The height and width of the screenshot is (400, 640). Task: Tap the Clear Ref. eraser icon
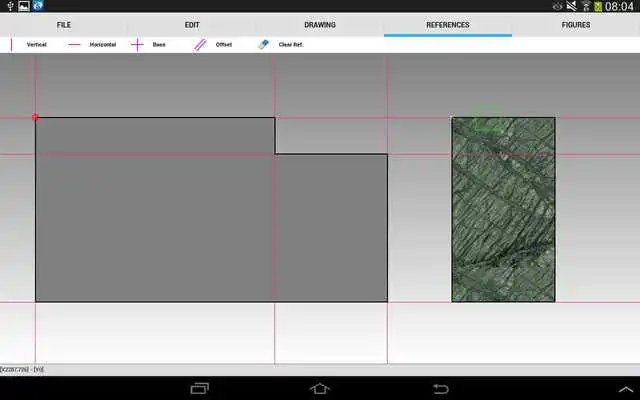(x=264, y=44)
